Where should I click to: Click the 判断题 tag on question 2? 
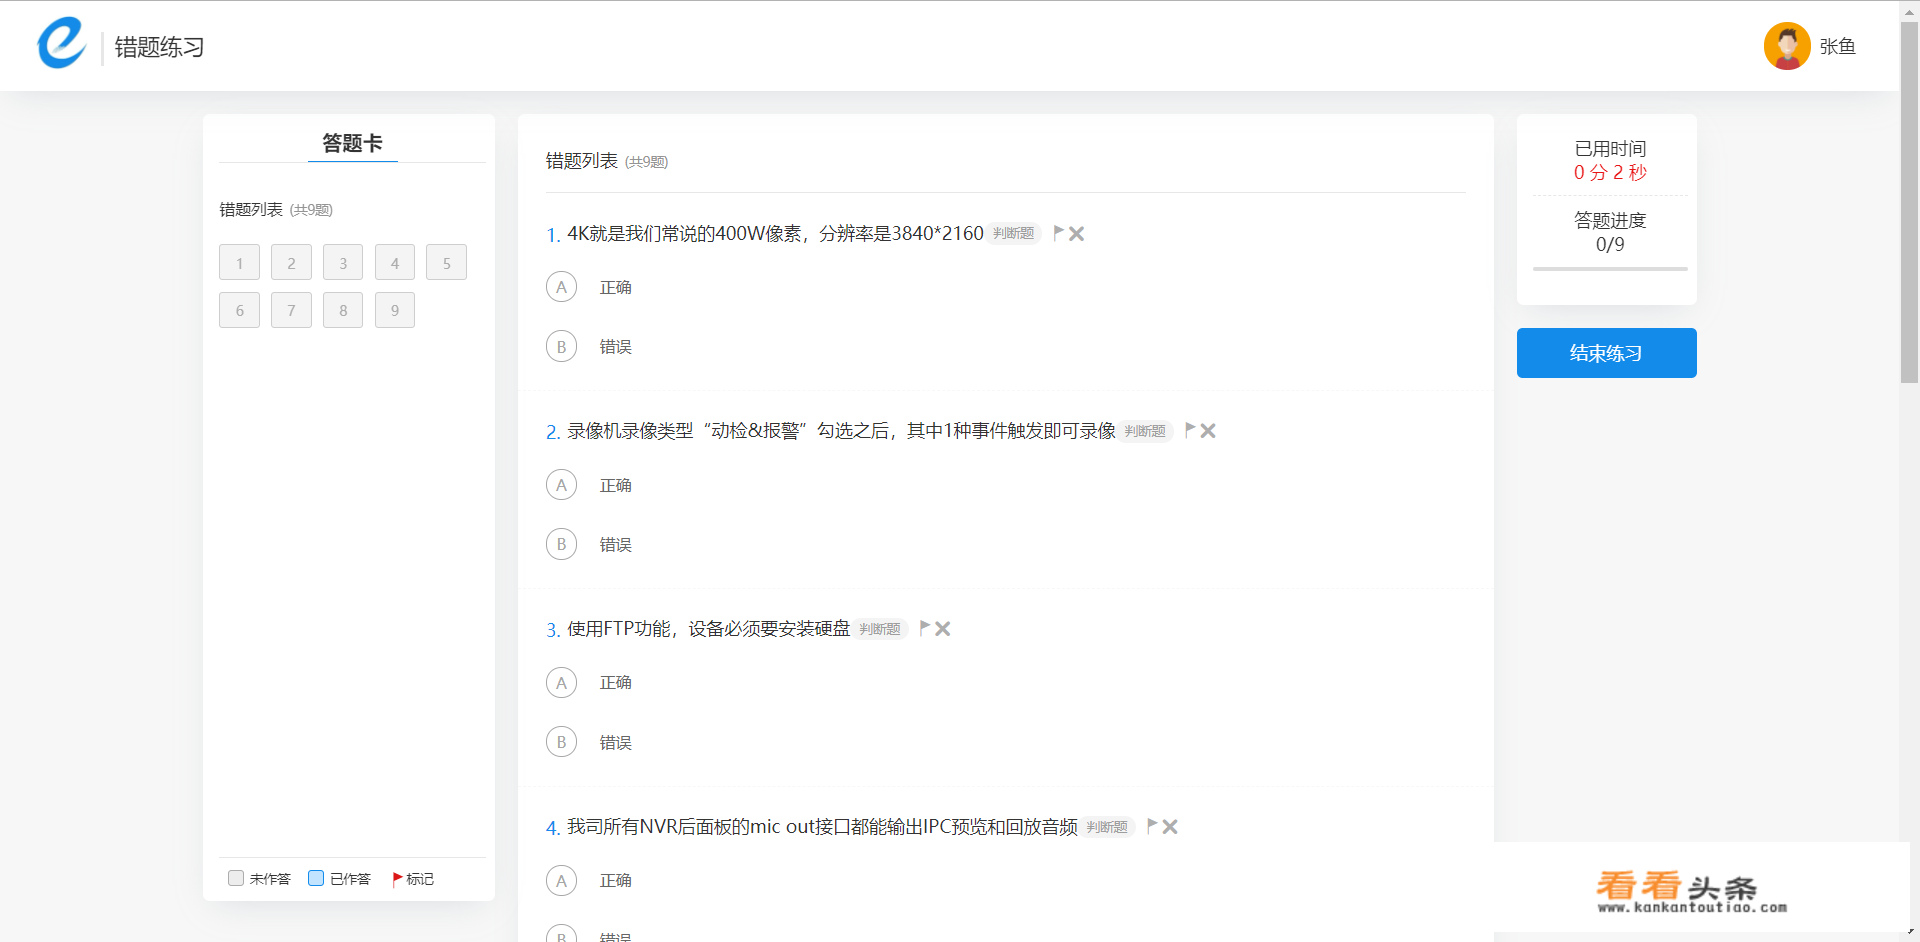click(1146, 431)
